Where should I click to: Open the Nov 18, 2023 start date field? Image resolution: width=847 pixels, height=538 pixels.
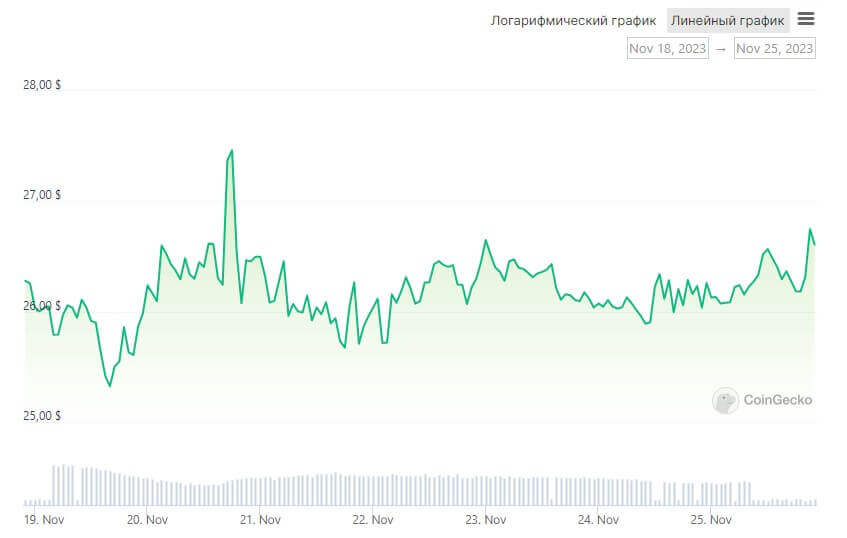click(x=667, y=48)
